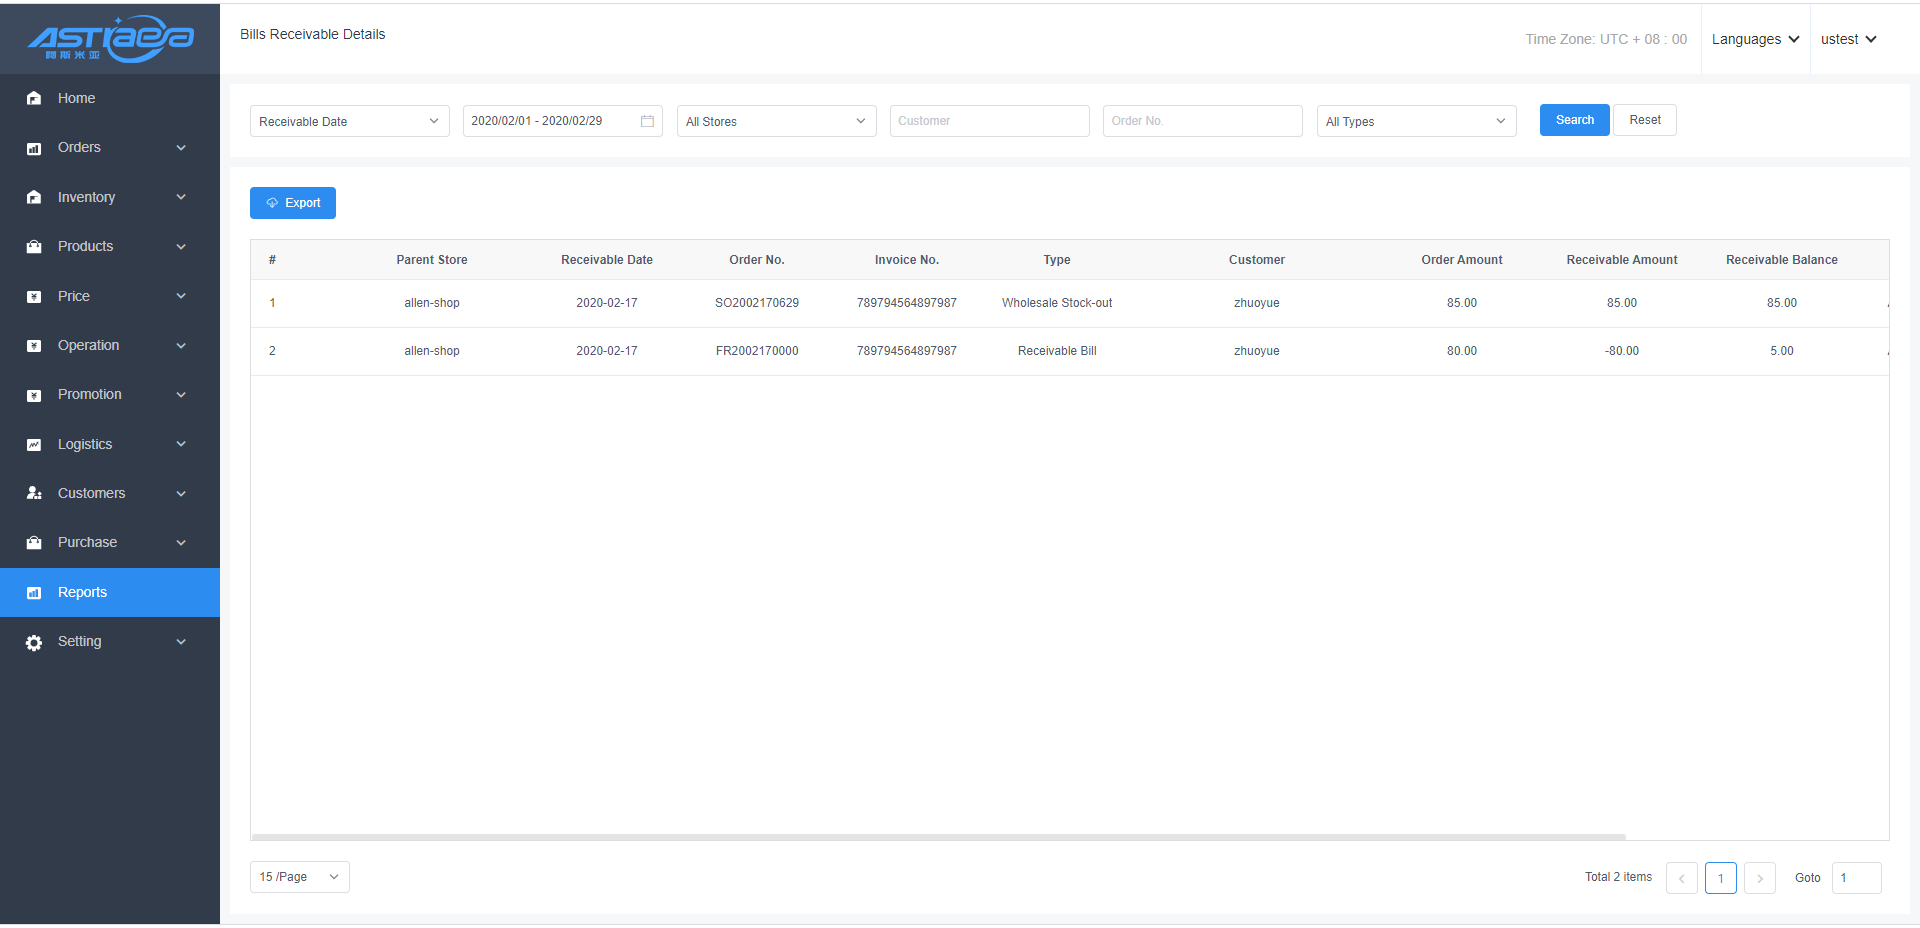Click the Home icon in the sidebar
Viewport: 1920px width, 928px height.
[x=34, y=98]
